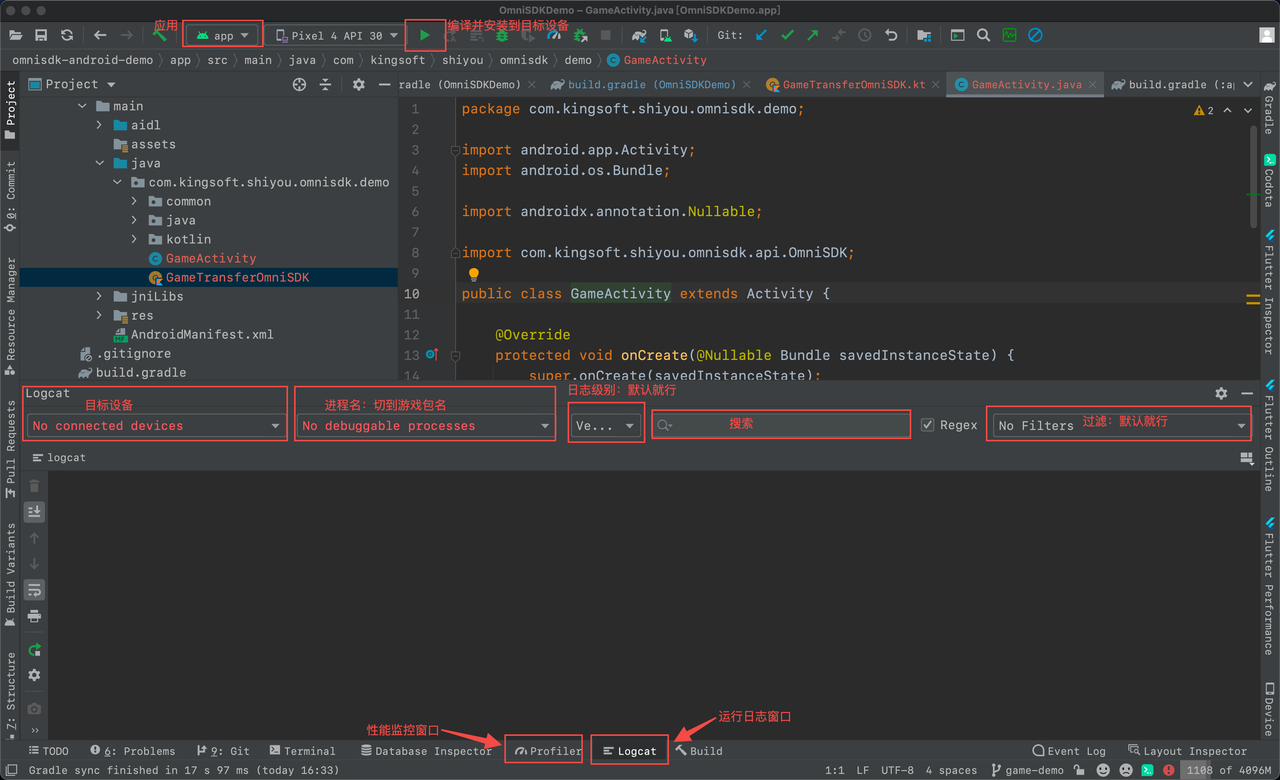The width and height of the screenshot is (1280, 780).
Task: Open the Verbose log level dropdown
Action: coord(605,426)
